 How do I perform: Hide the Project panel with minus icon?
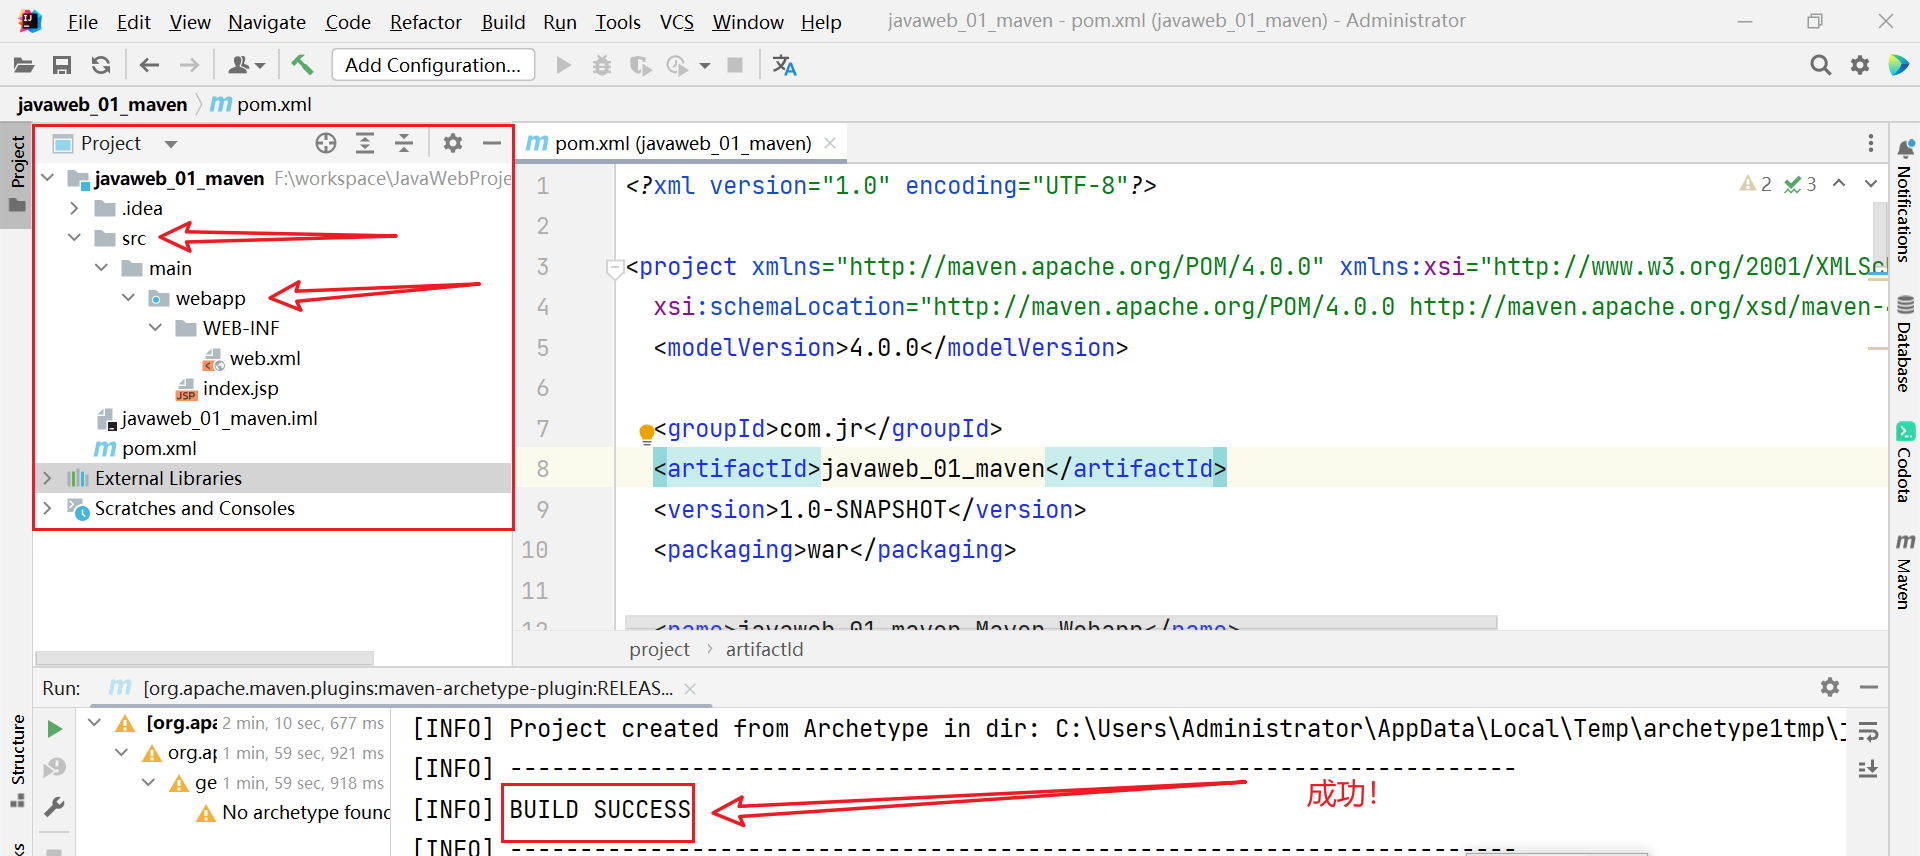click(491, 143)
